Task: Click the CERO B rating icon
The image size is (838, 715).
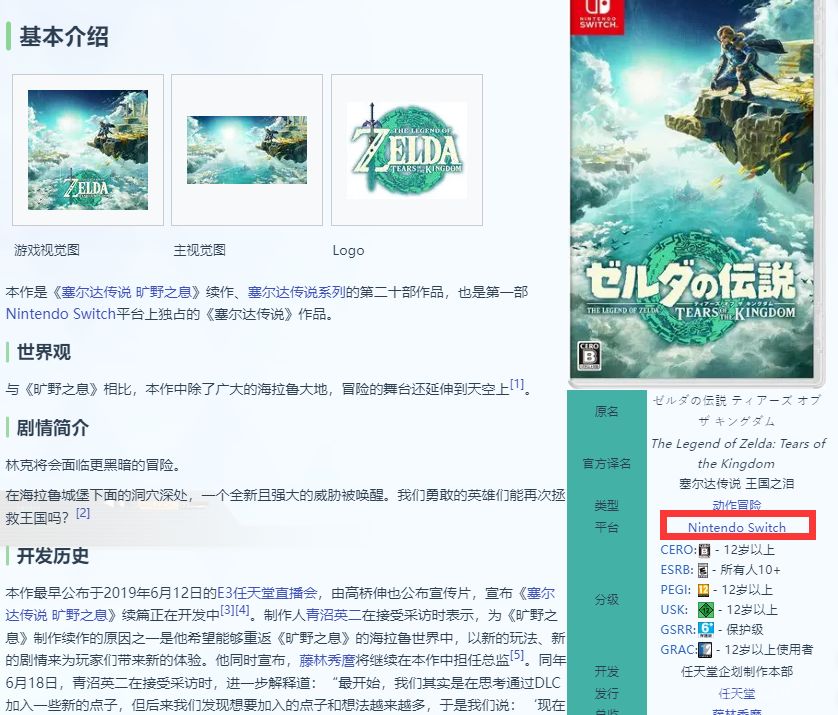Action: pyautogui.click(x=705, y=550)
